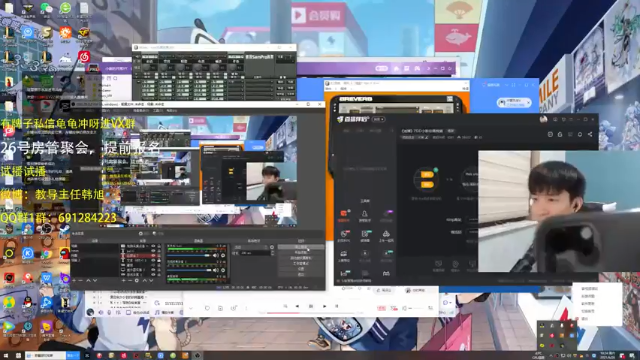
Task: Click upper yellow button in circular panel
Action: pos(427,174)
